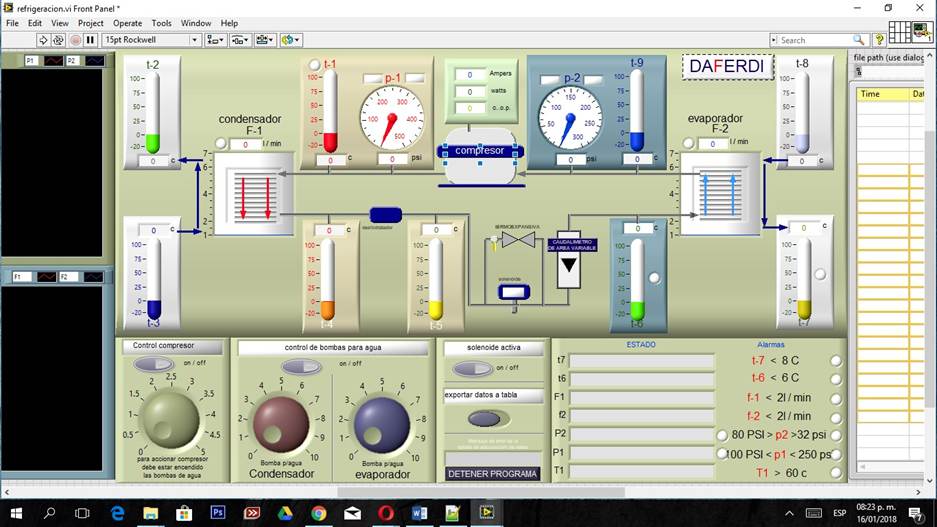This screenshot has height=527, width=937.
Task: Click the DETENER PROGRAMA button
Action: pyautogui.click(x=493, y=474)
